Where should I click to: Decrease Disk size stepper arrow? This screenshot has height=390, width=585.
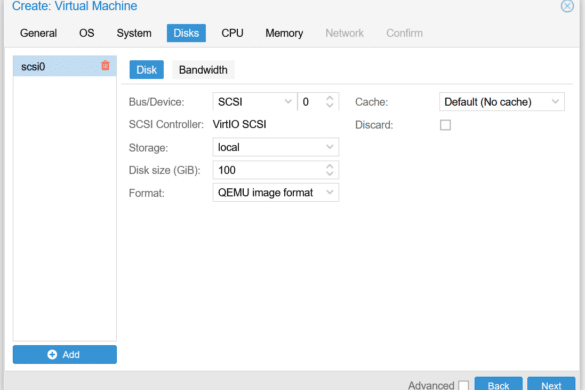click(x=329, y=174)
